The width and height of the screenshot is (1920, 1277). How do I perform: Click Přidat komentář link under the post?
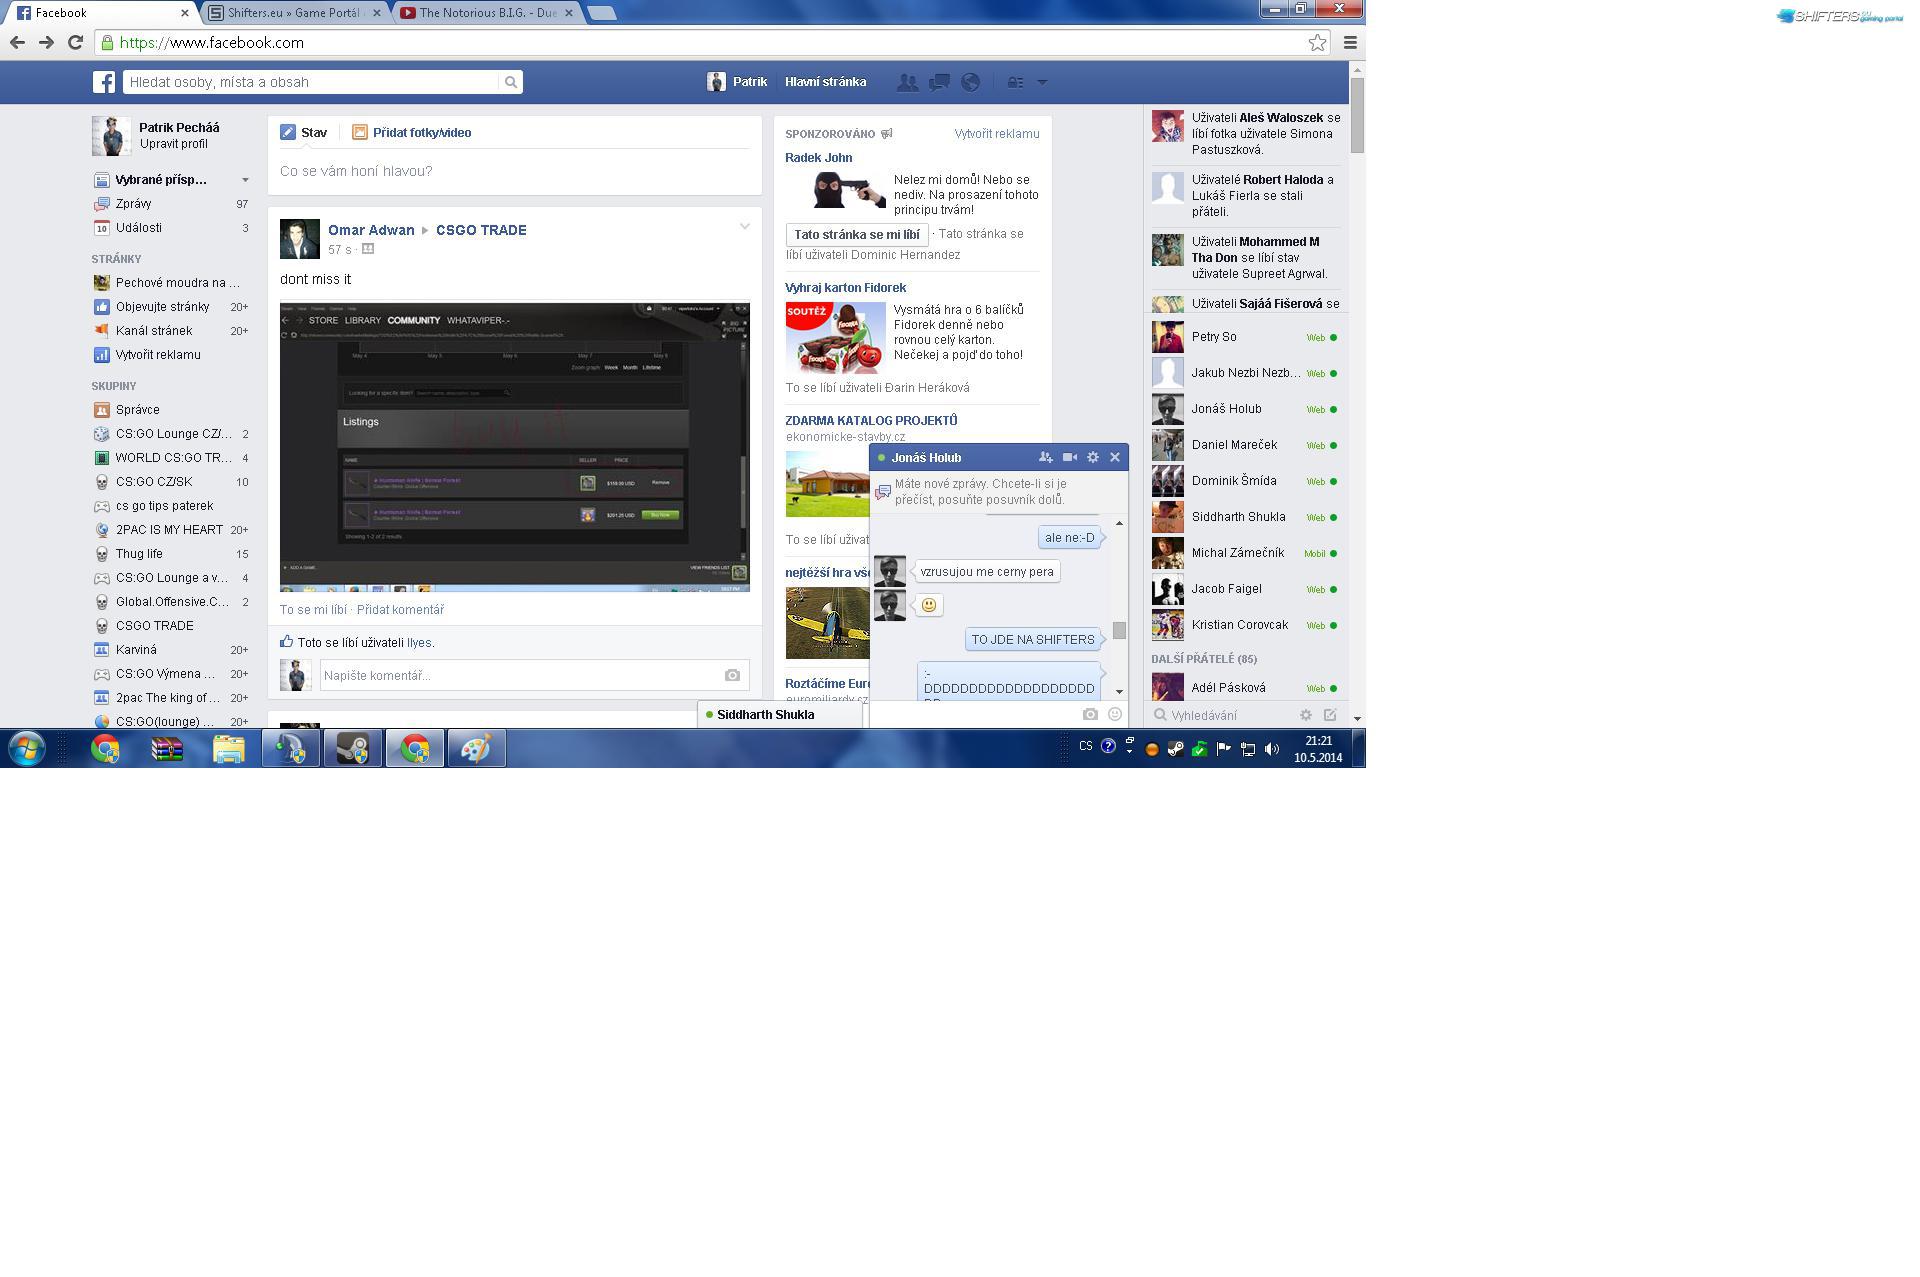(400, 609)
